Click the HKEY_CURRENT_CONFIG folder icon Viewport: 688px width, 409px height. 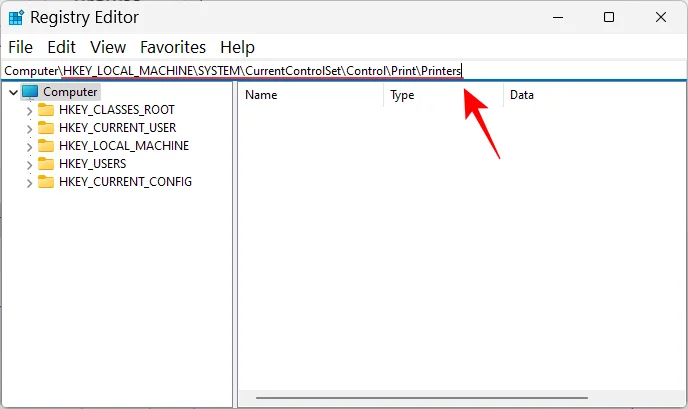[46, 182]
